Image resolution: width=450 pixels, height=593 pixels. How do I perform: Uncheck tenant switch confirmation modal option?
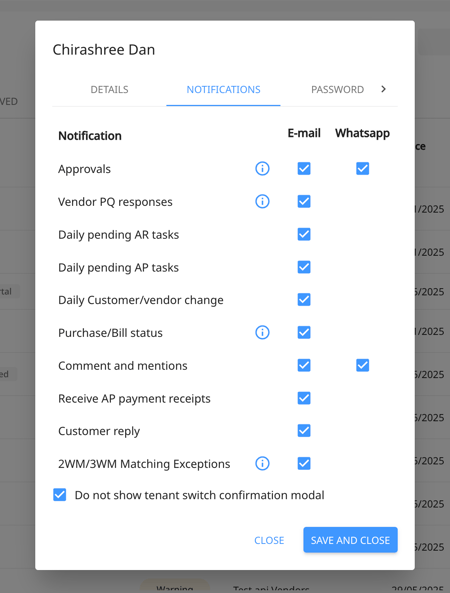point(60,495)
